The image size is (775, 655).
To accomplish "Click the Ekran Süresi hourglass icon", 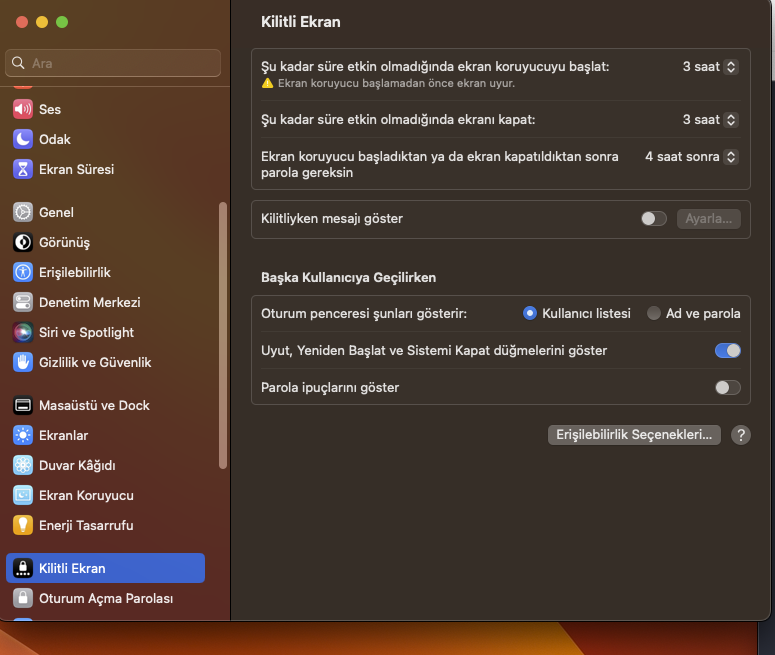I will coord(23,169).
